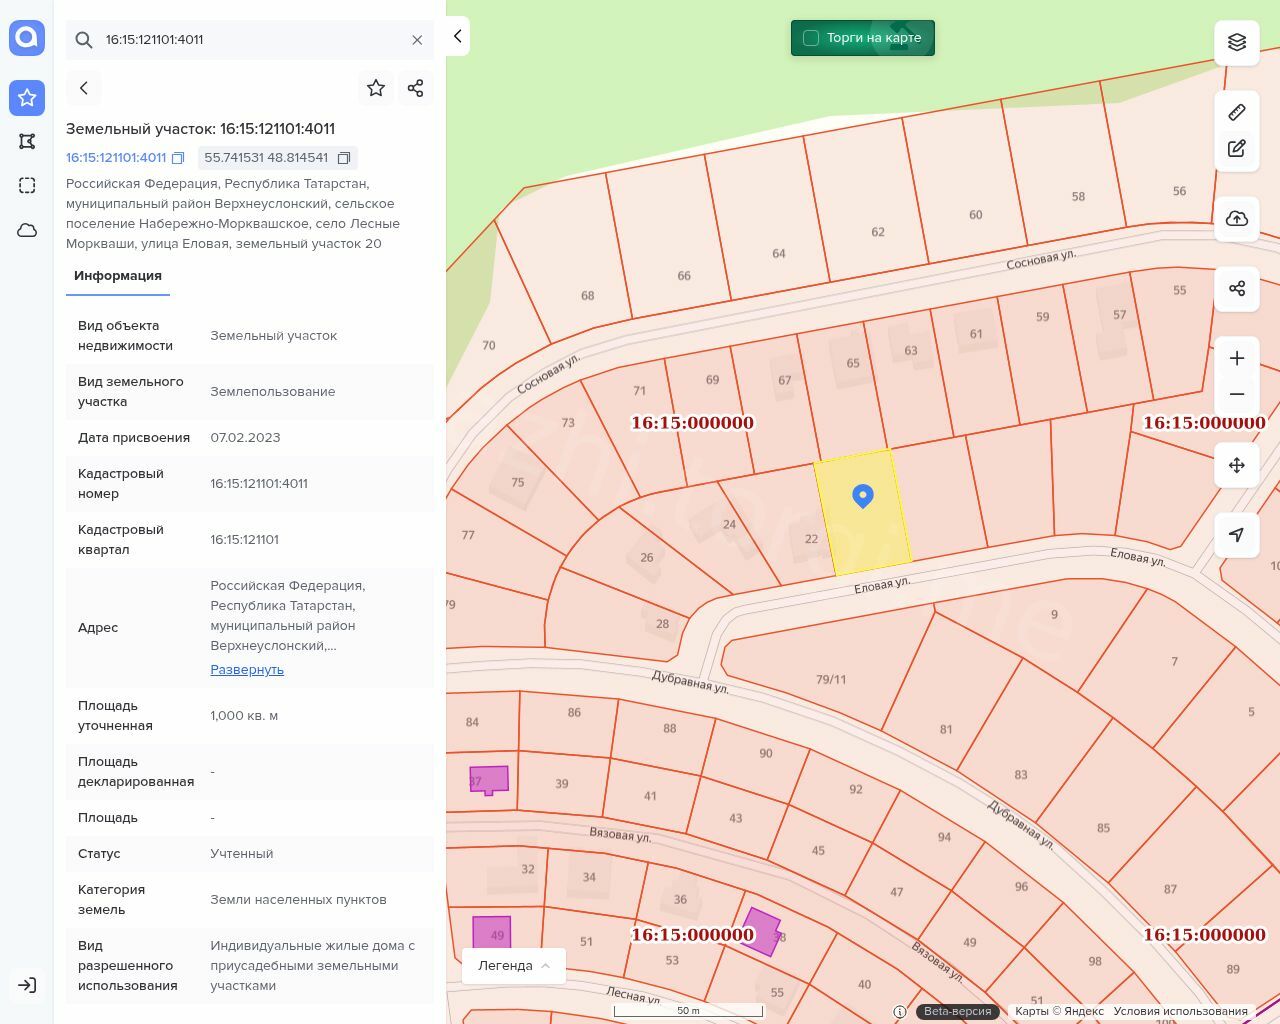Image resolution: width=1280 pixels, height=1024 pixels.
Task: Enable the Торги на карте checkbox
Action: tap(811, 38)
